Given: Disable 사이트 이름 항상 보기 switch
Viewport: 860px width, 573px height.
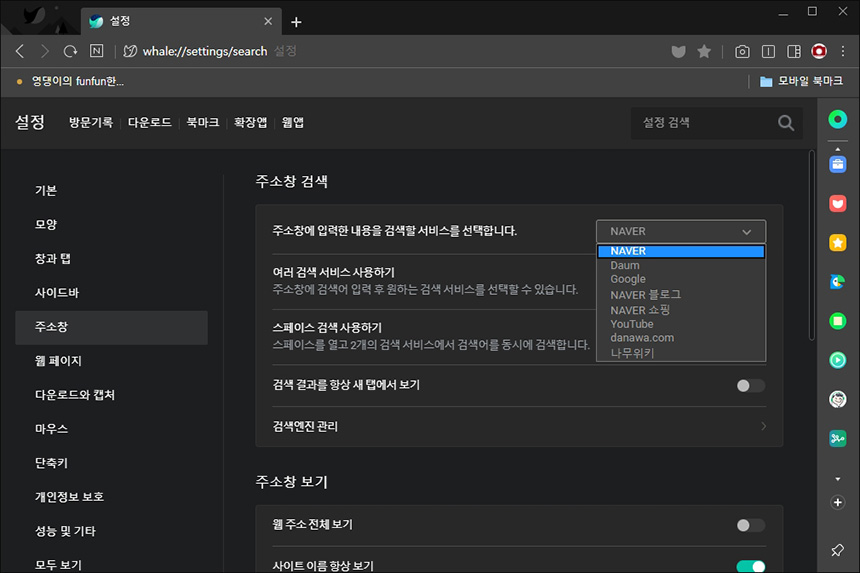Looking at the screenshot, I should click(x=750, y=566).
